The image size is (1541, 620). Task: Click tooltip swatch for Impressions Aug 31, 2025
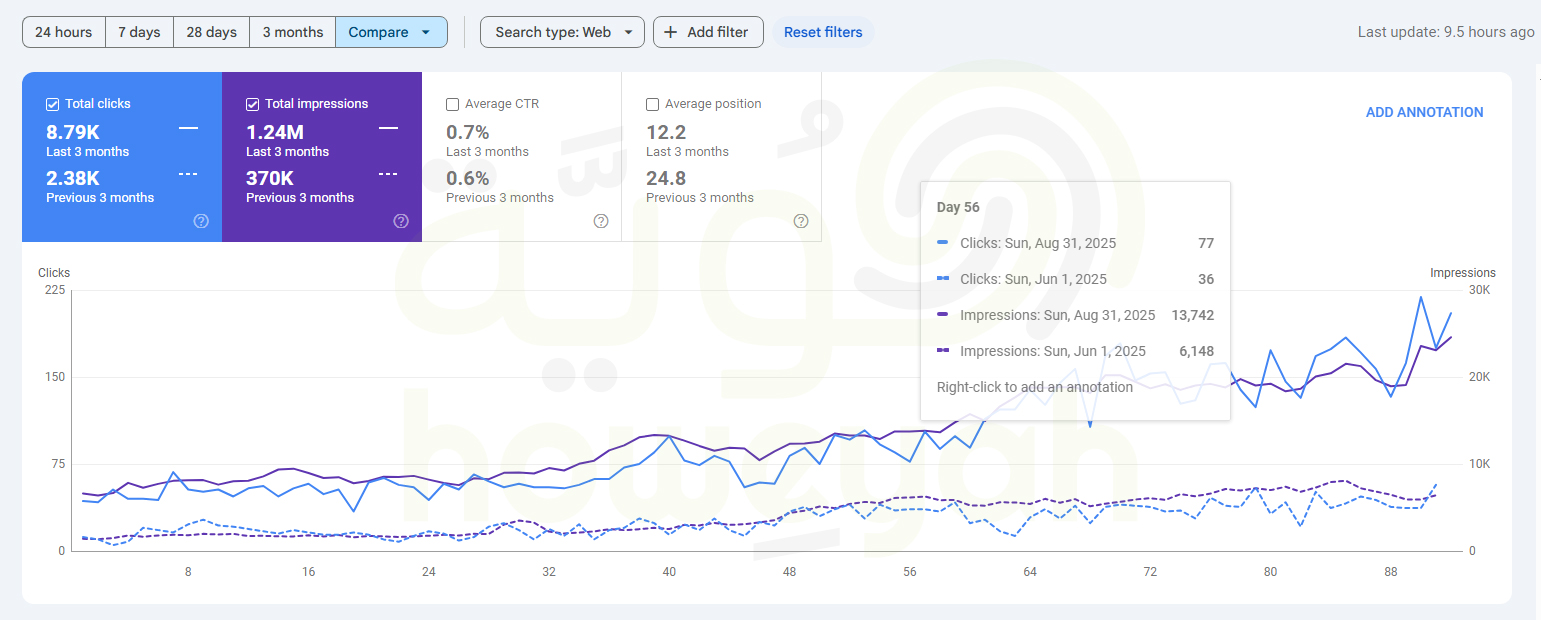tap(943, 315)
